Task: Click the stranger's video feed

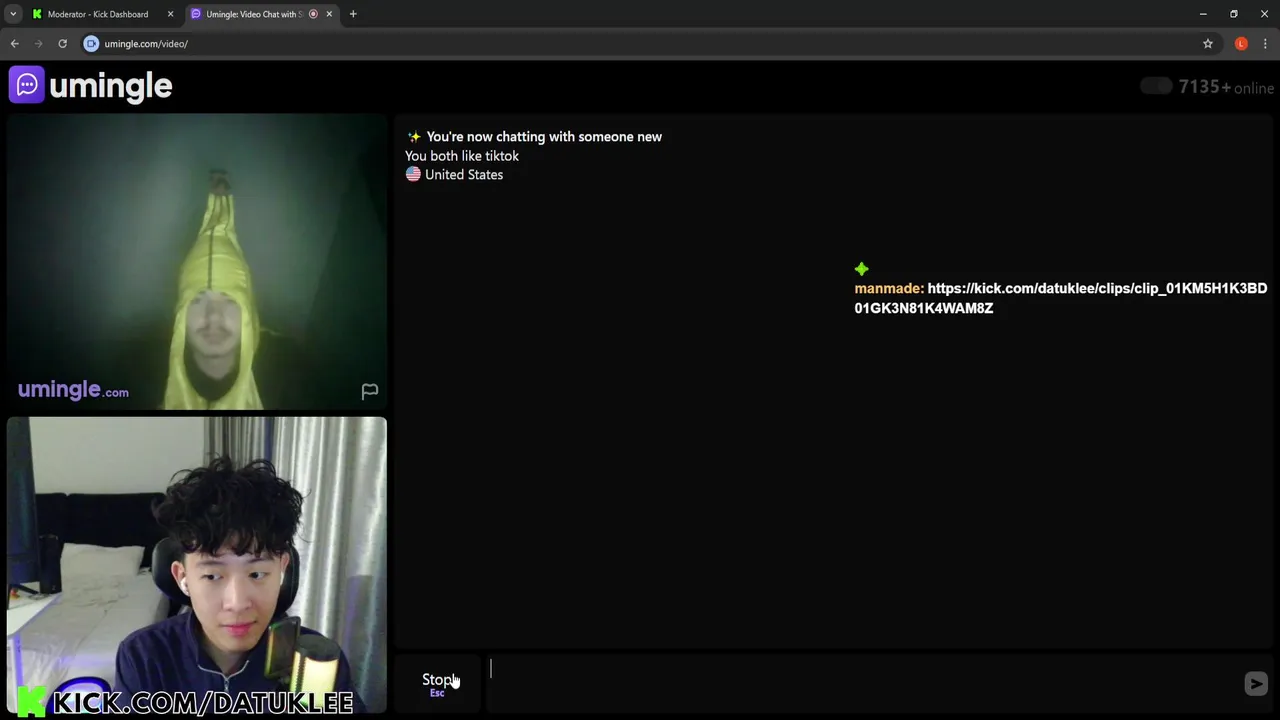Action: [197, 262]
